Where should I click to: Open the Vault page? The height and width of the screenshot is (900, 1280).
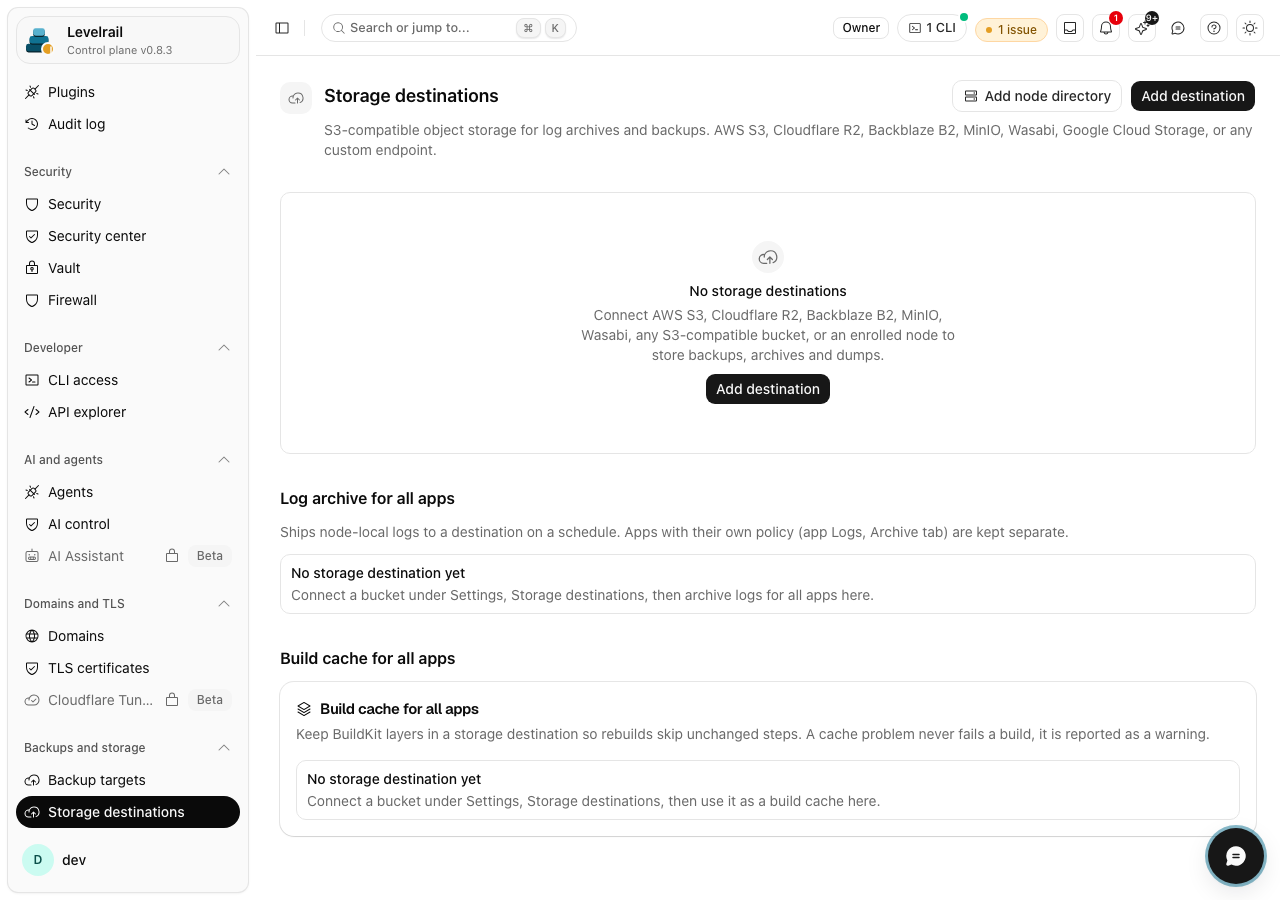point(128,268)
